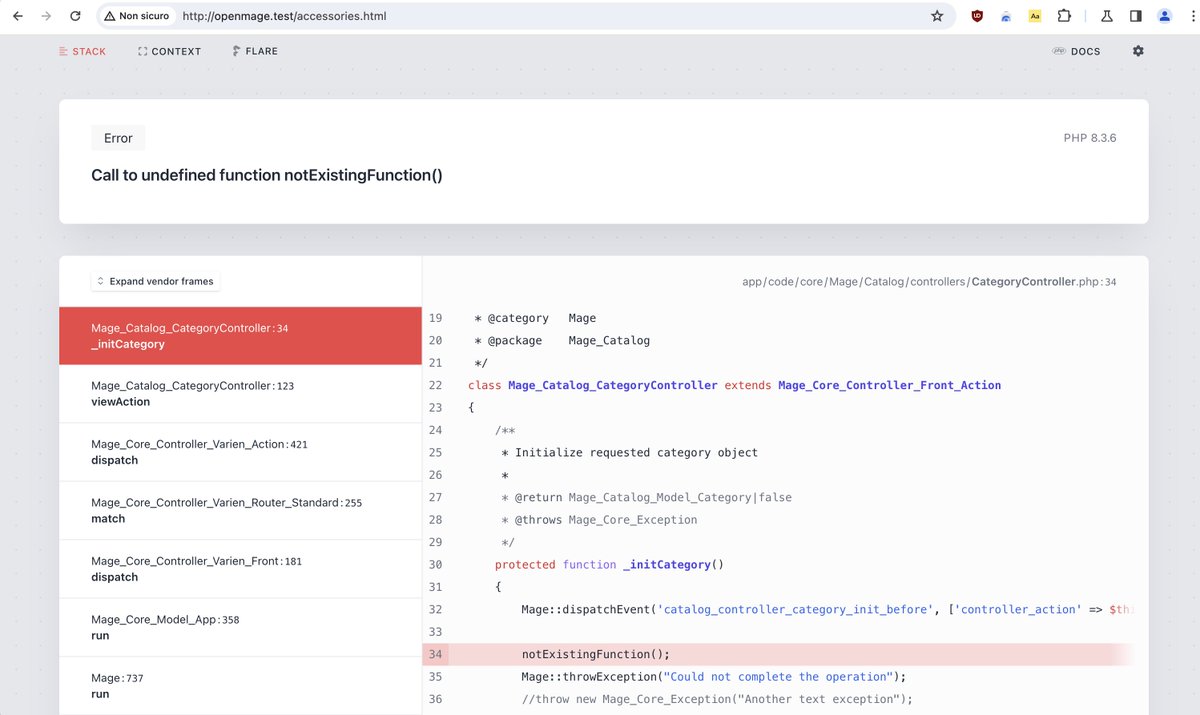The height and width of the screenshot is (715, 1200).
Task: Click the '@category Mage' comment line
Action: [535, 318]
